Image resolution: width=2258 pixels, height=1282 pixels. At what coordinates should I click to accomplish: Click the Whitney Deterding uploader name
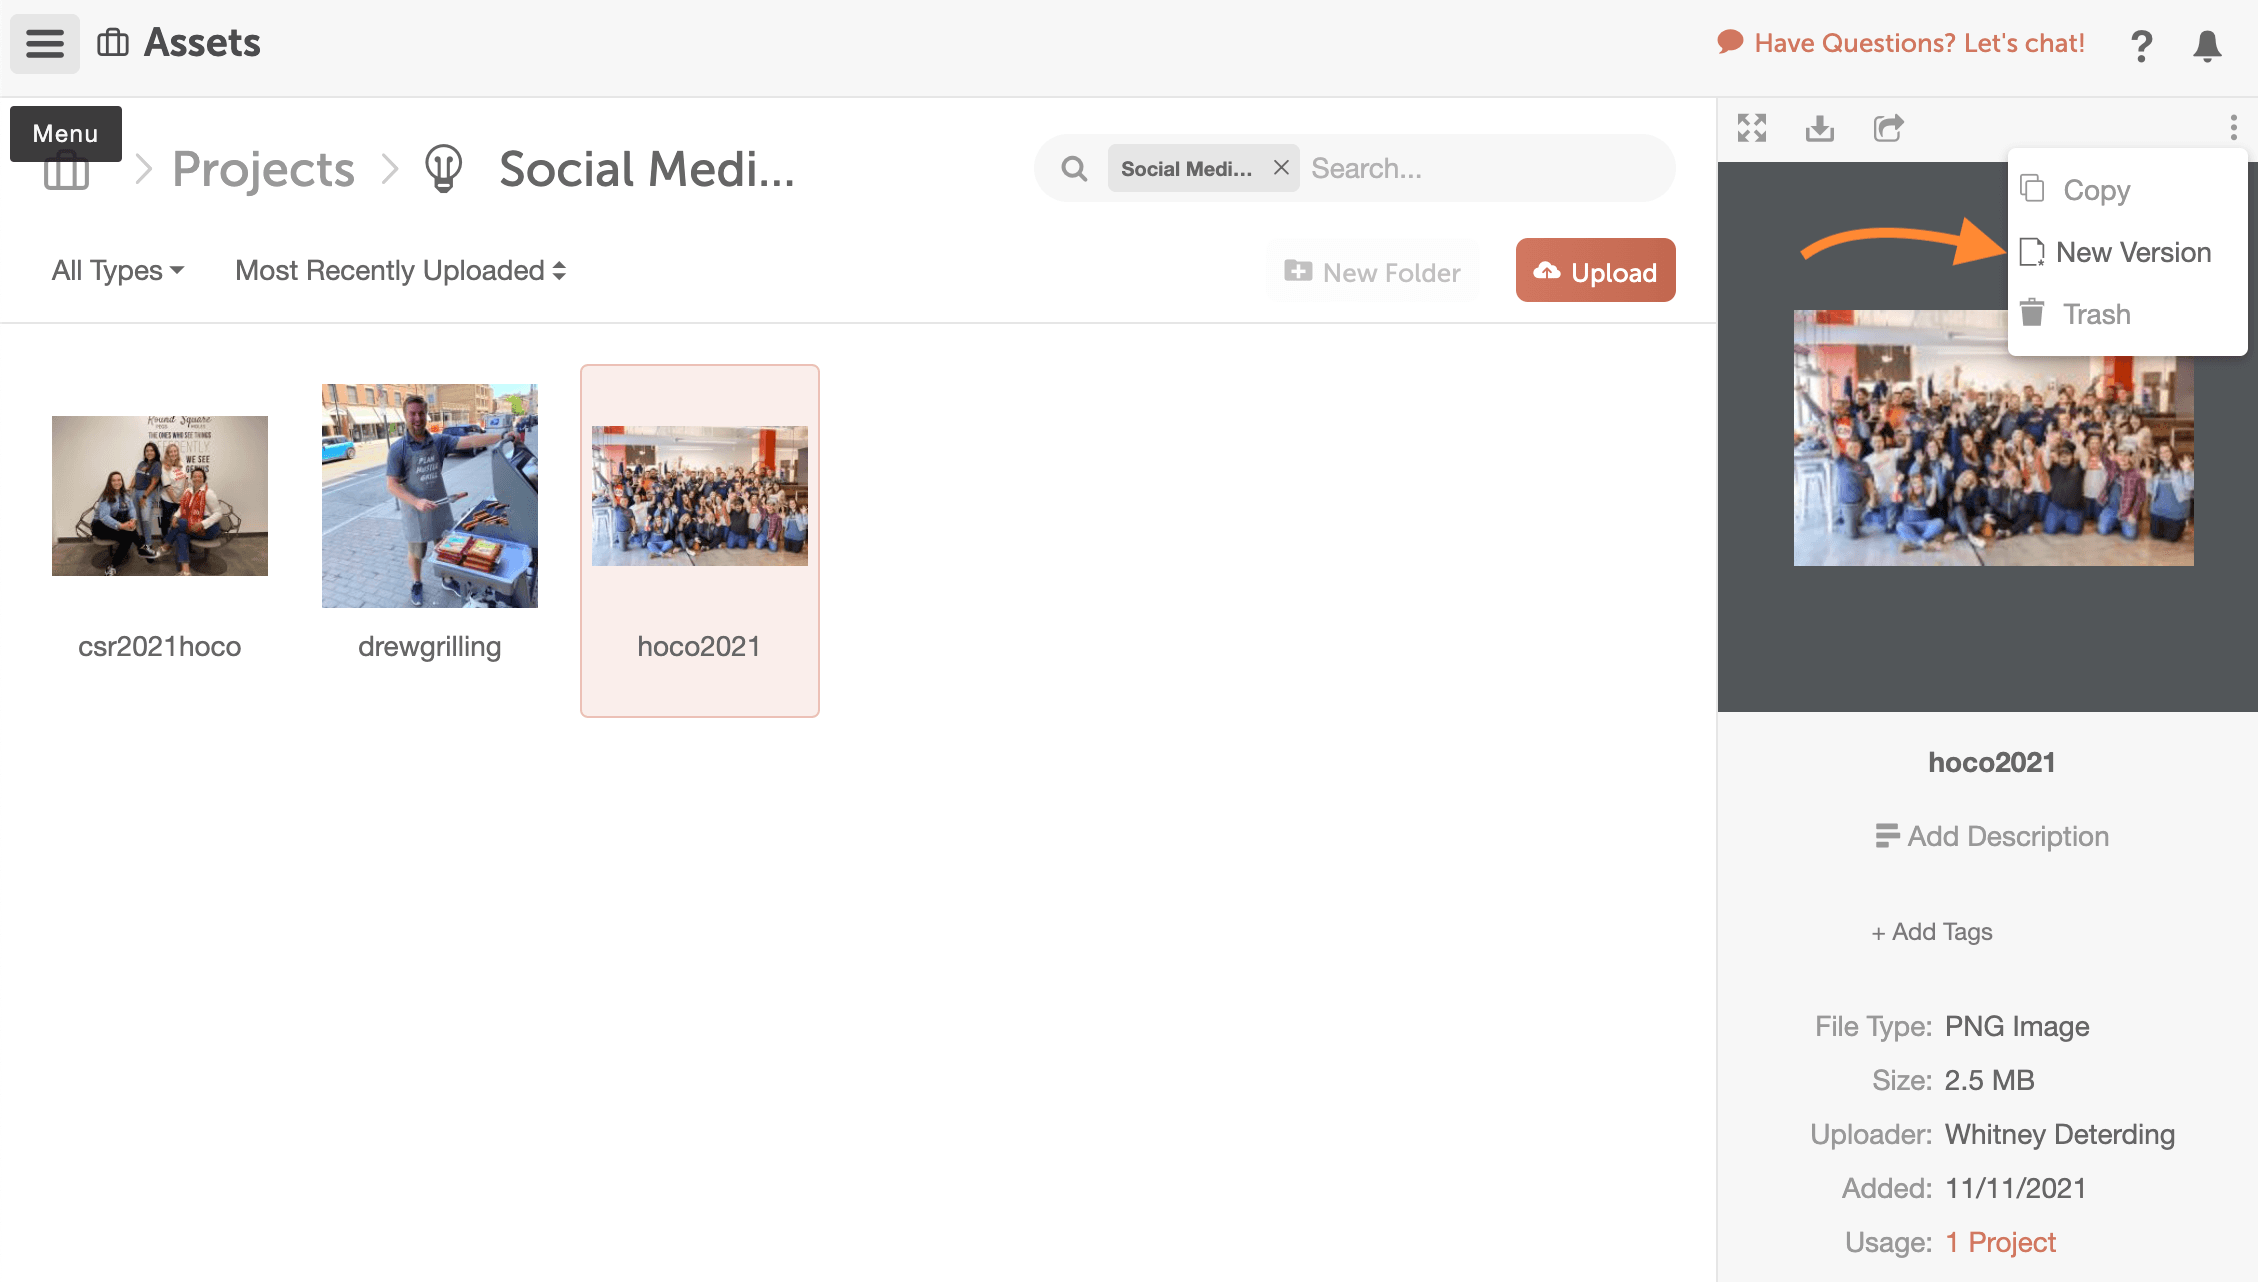point(2060,1134)
